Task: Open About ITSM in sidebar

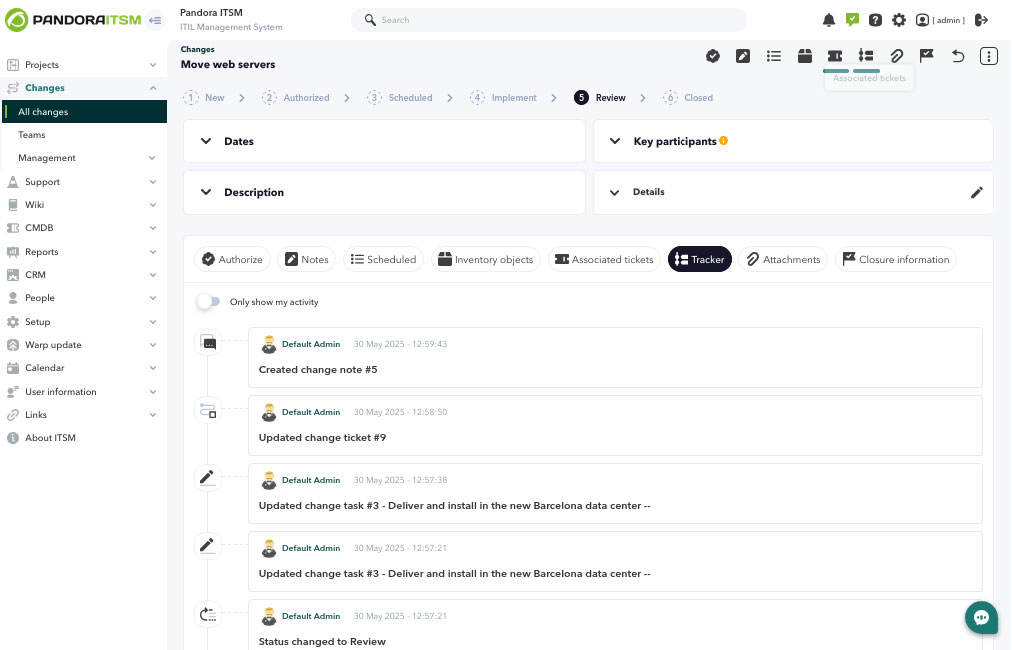Action: (83, 438)
